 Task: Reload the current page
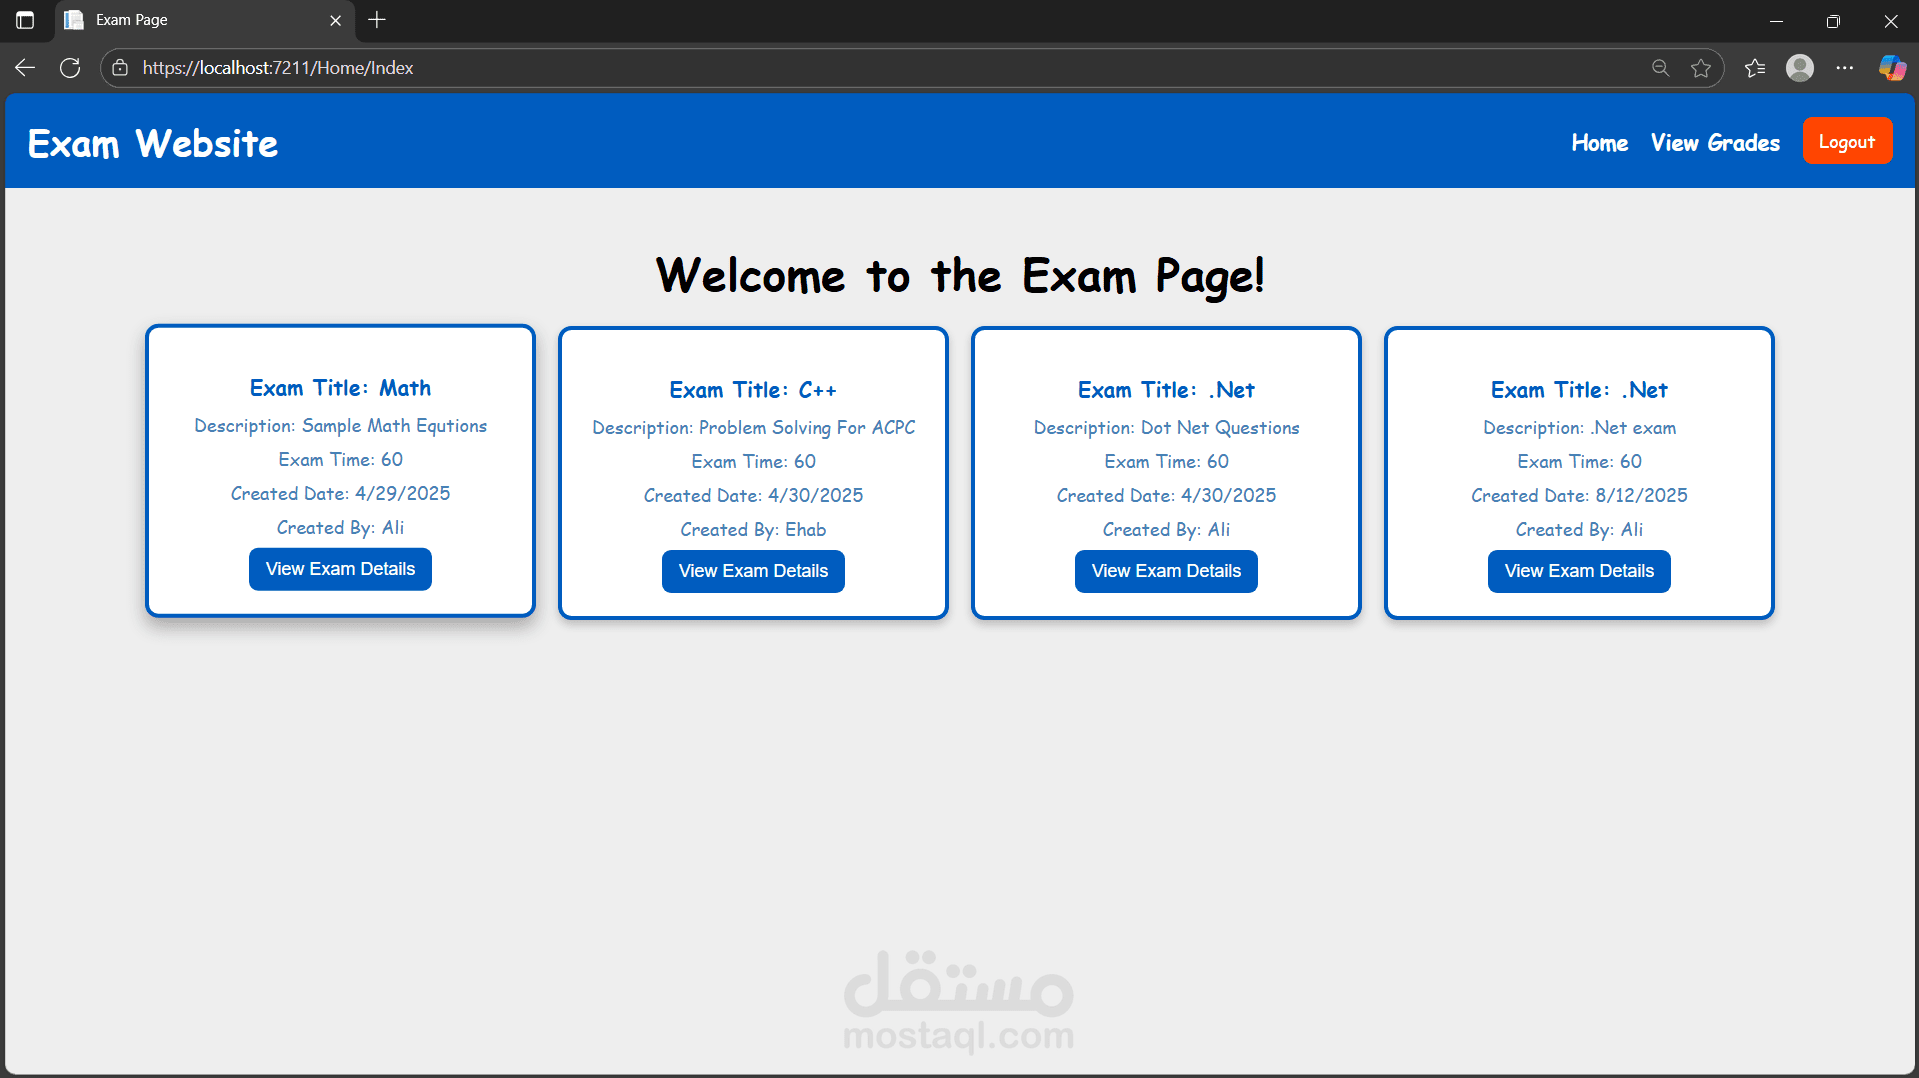(69, 67)
